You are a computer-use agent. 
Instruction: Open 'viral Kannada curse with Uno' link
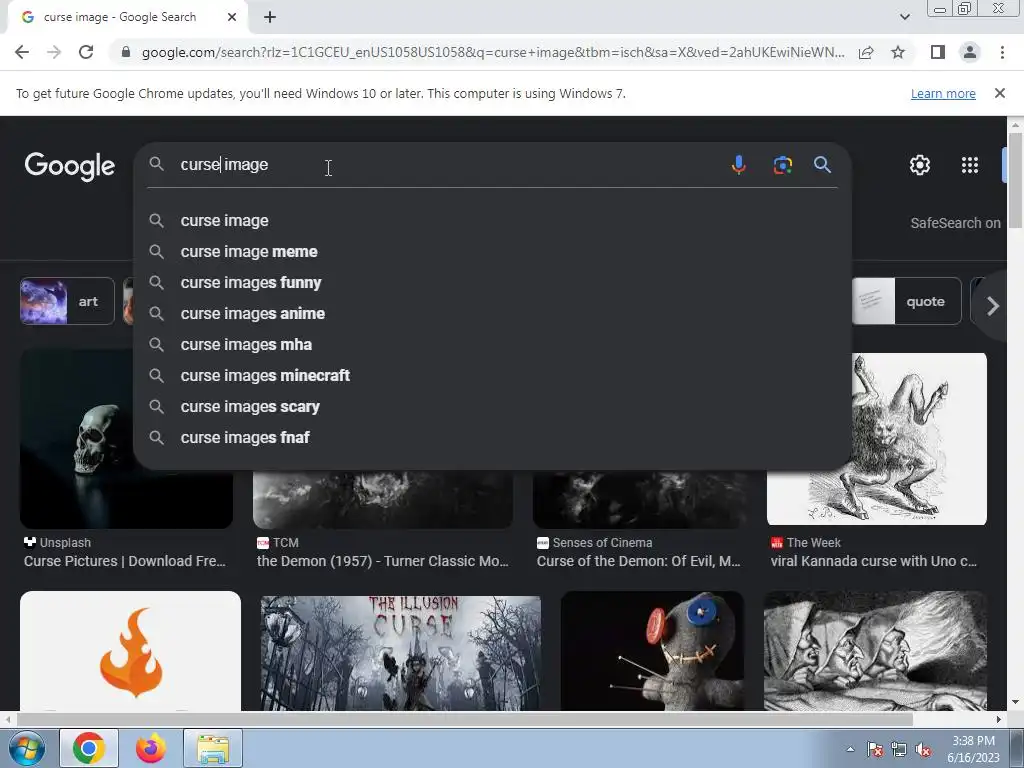click(874, 561)
